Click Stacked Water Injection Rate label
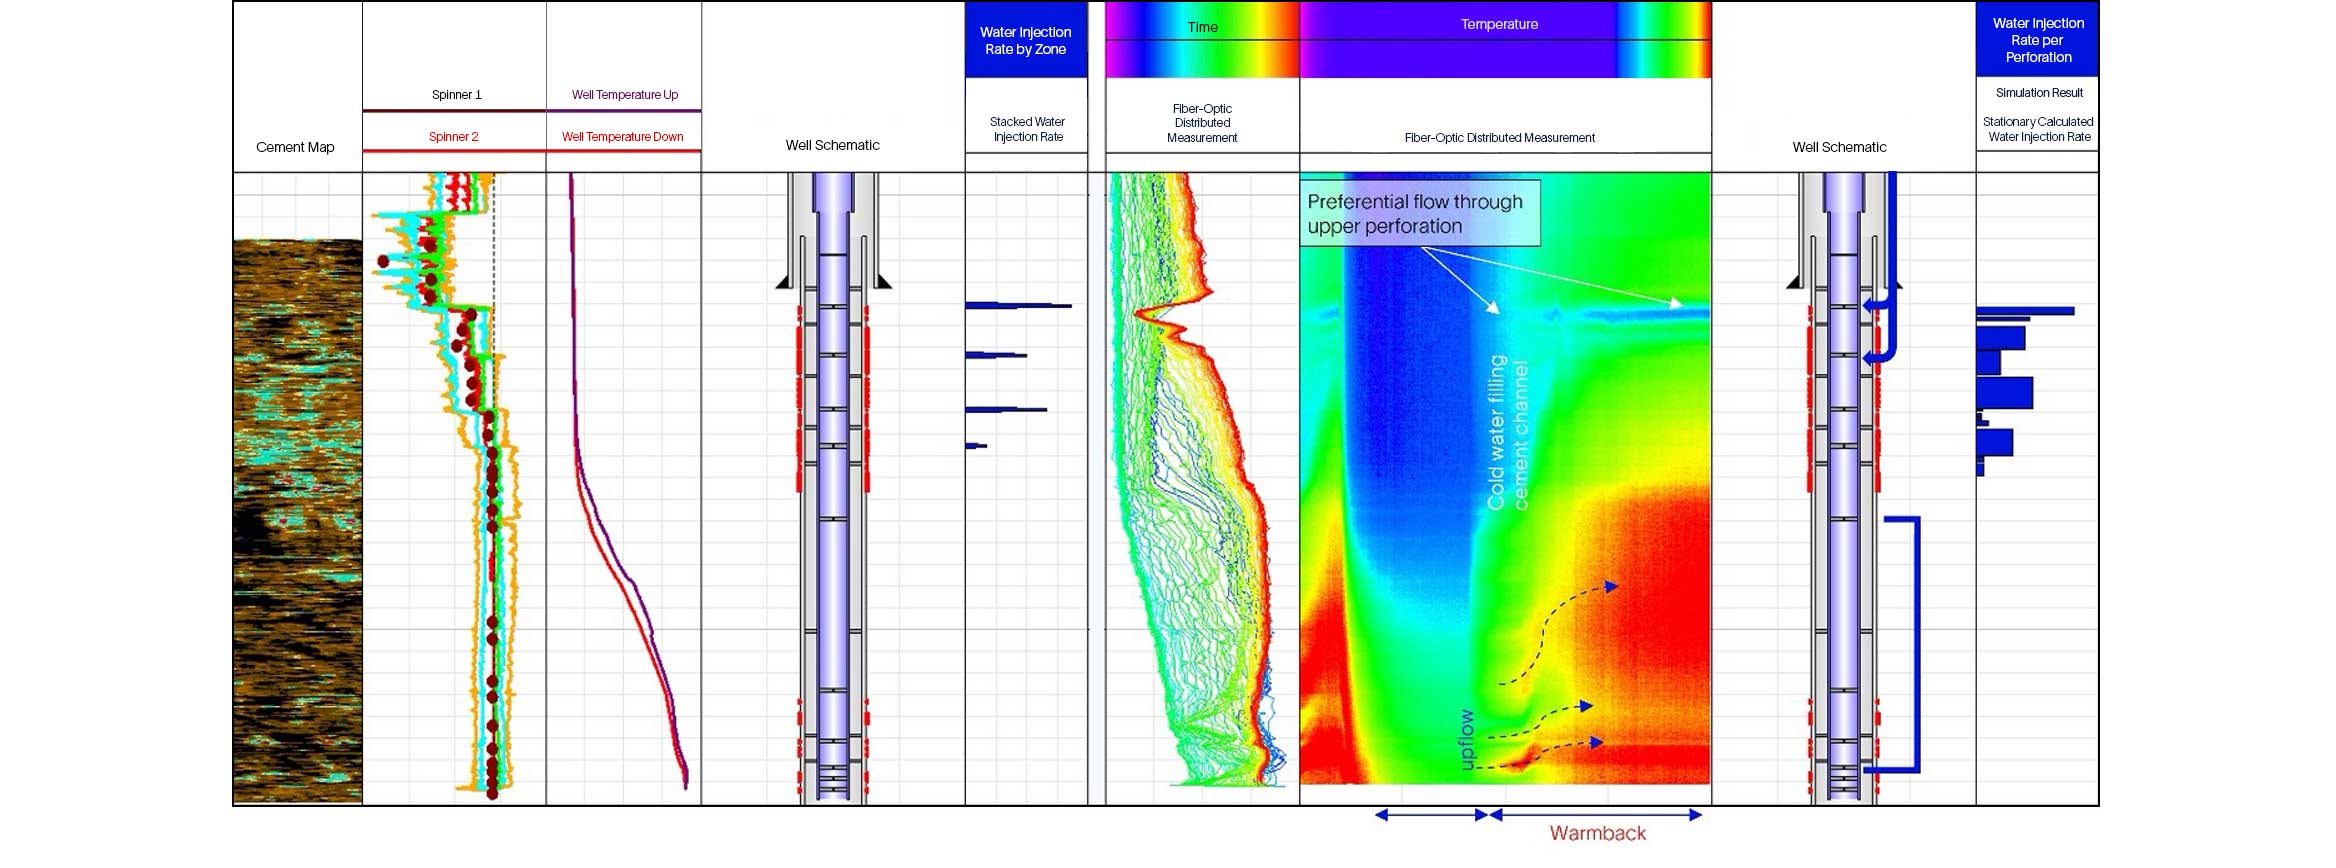The image size is (2336, 868). coord(1028,129)
